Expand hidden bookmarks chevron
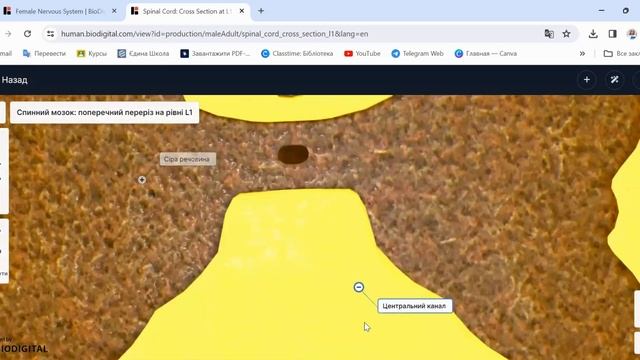The width and height of the screenshot is (640, 360). 582,53
